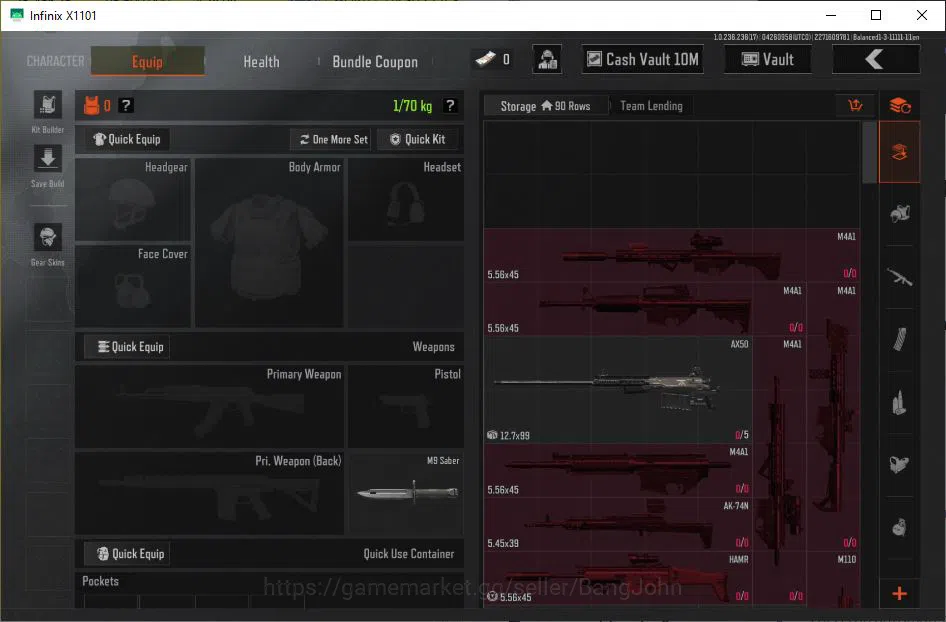
Task: Click the storage sort basket icon
Action: tap(856, 106)
